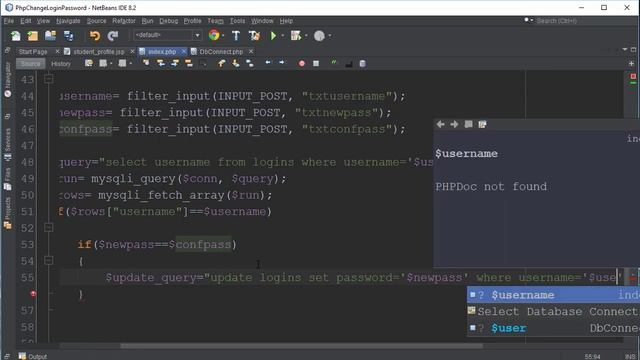Click the Source view button
The width and height of the screenshot is (640, 360).
[31, 64]
